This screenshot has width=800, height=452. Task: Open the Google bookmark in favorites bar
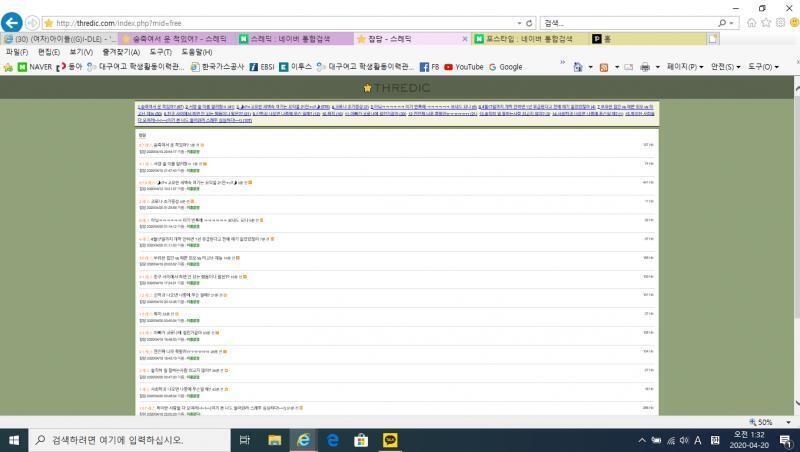pos(505,67)
